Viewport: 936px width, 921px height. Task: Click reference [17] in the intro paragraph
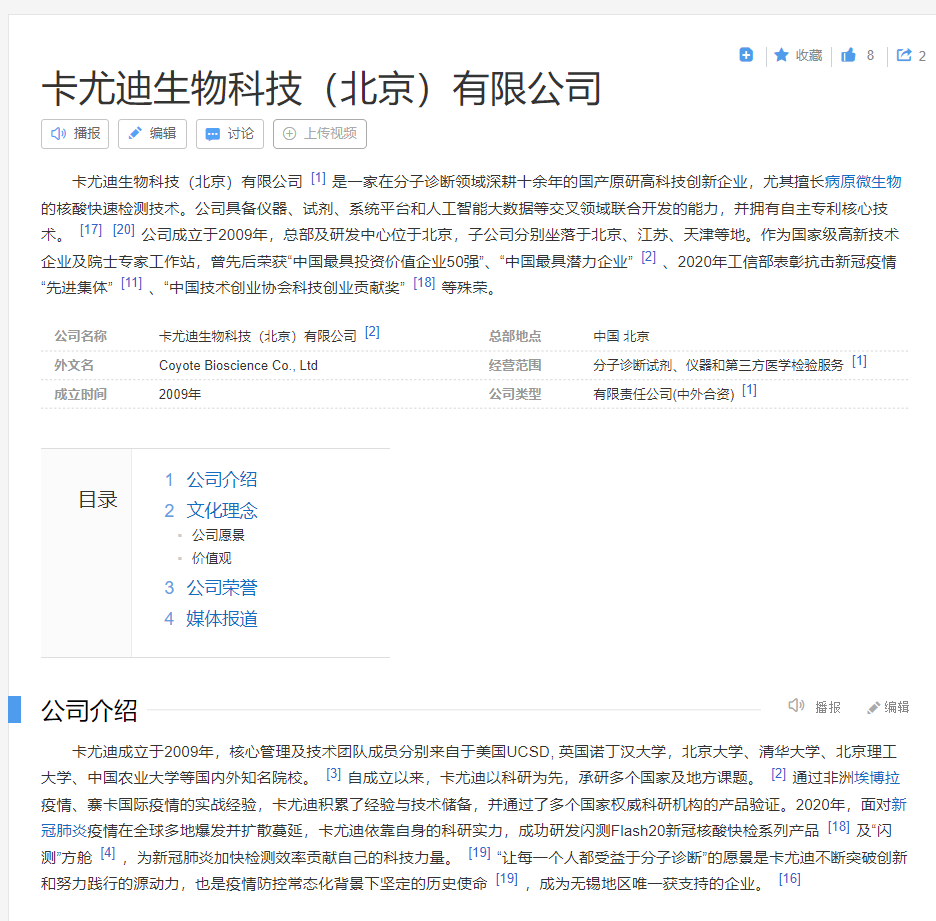(91, 230)
